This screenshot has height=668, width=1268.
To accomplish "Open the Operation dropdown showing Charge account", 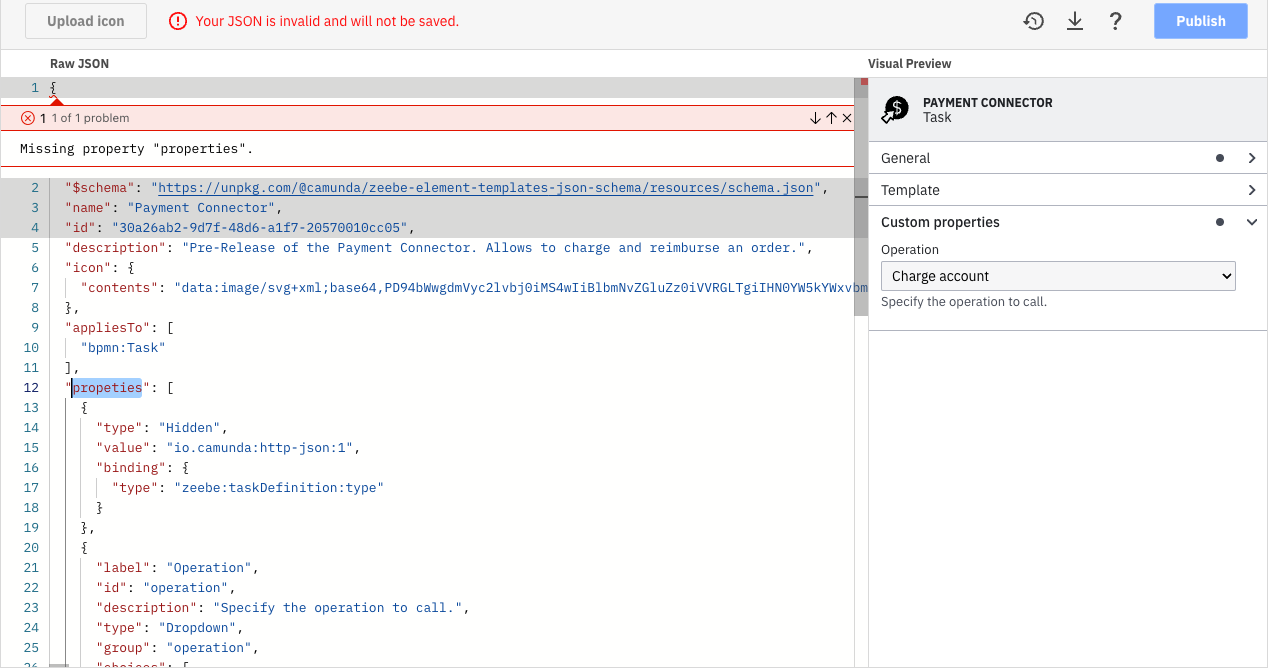I will 1057,275.
